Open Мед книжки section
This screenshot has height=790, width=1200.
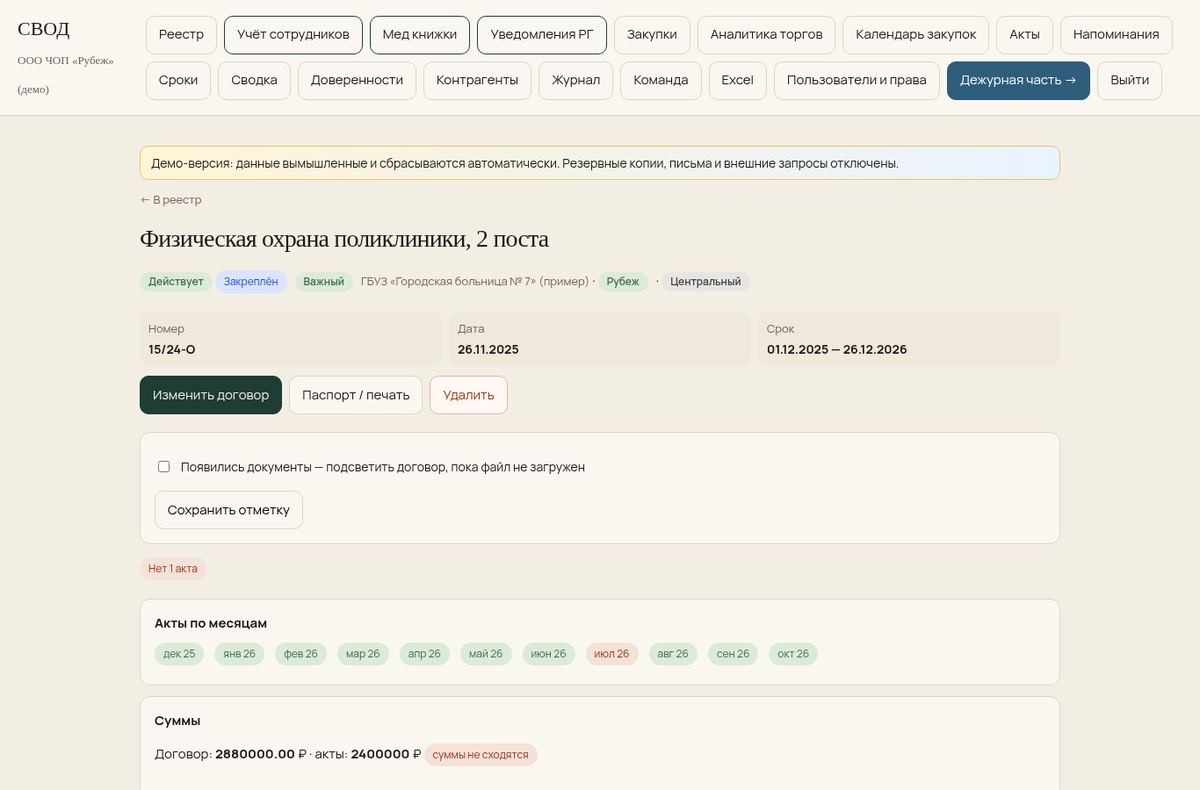pos(420,35)
